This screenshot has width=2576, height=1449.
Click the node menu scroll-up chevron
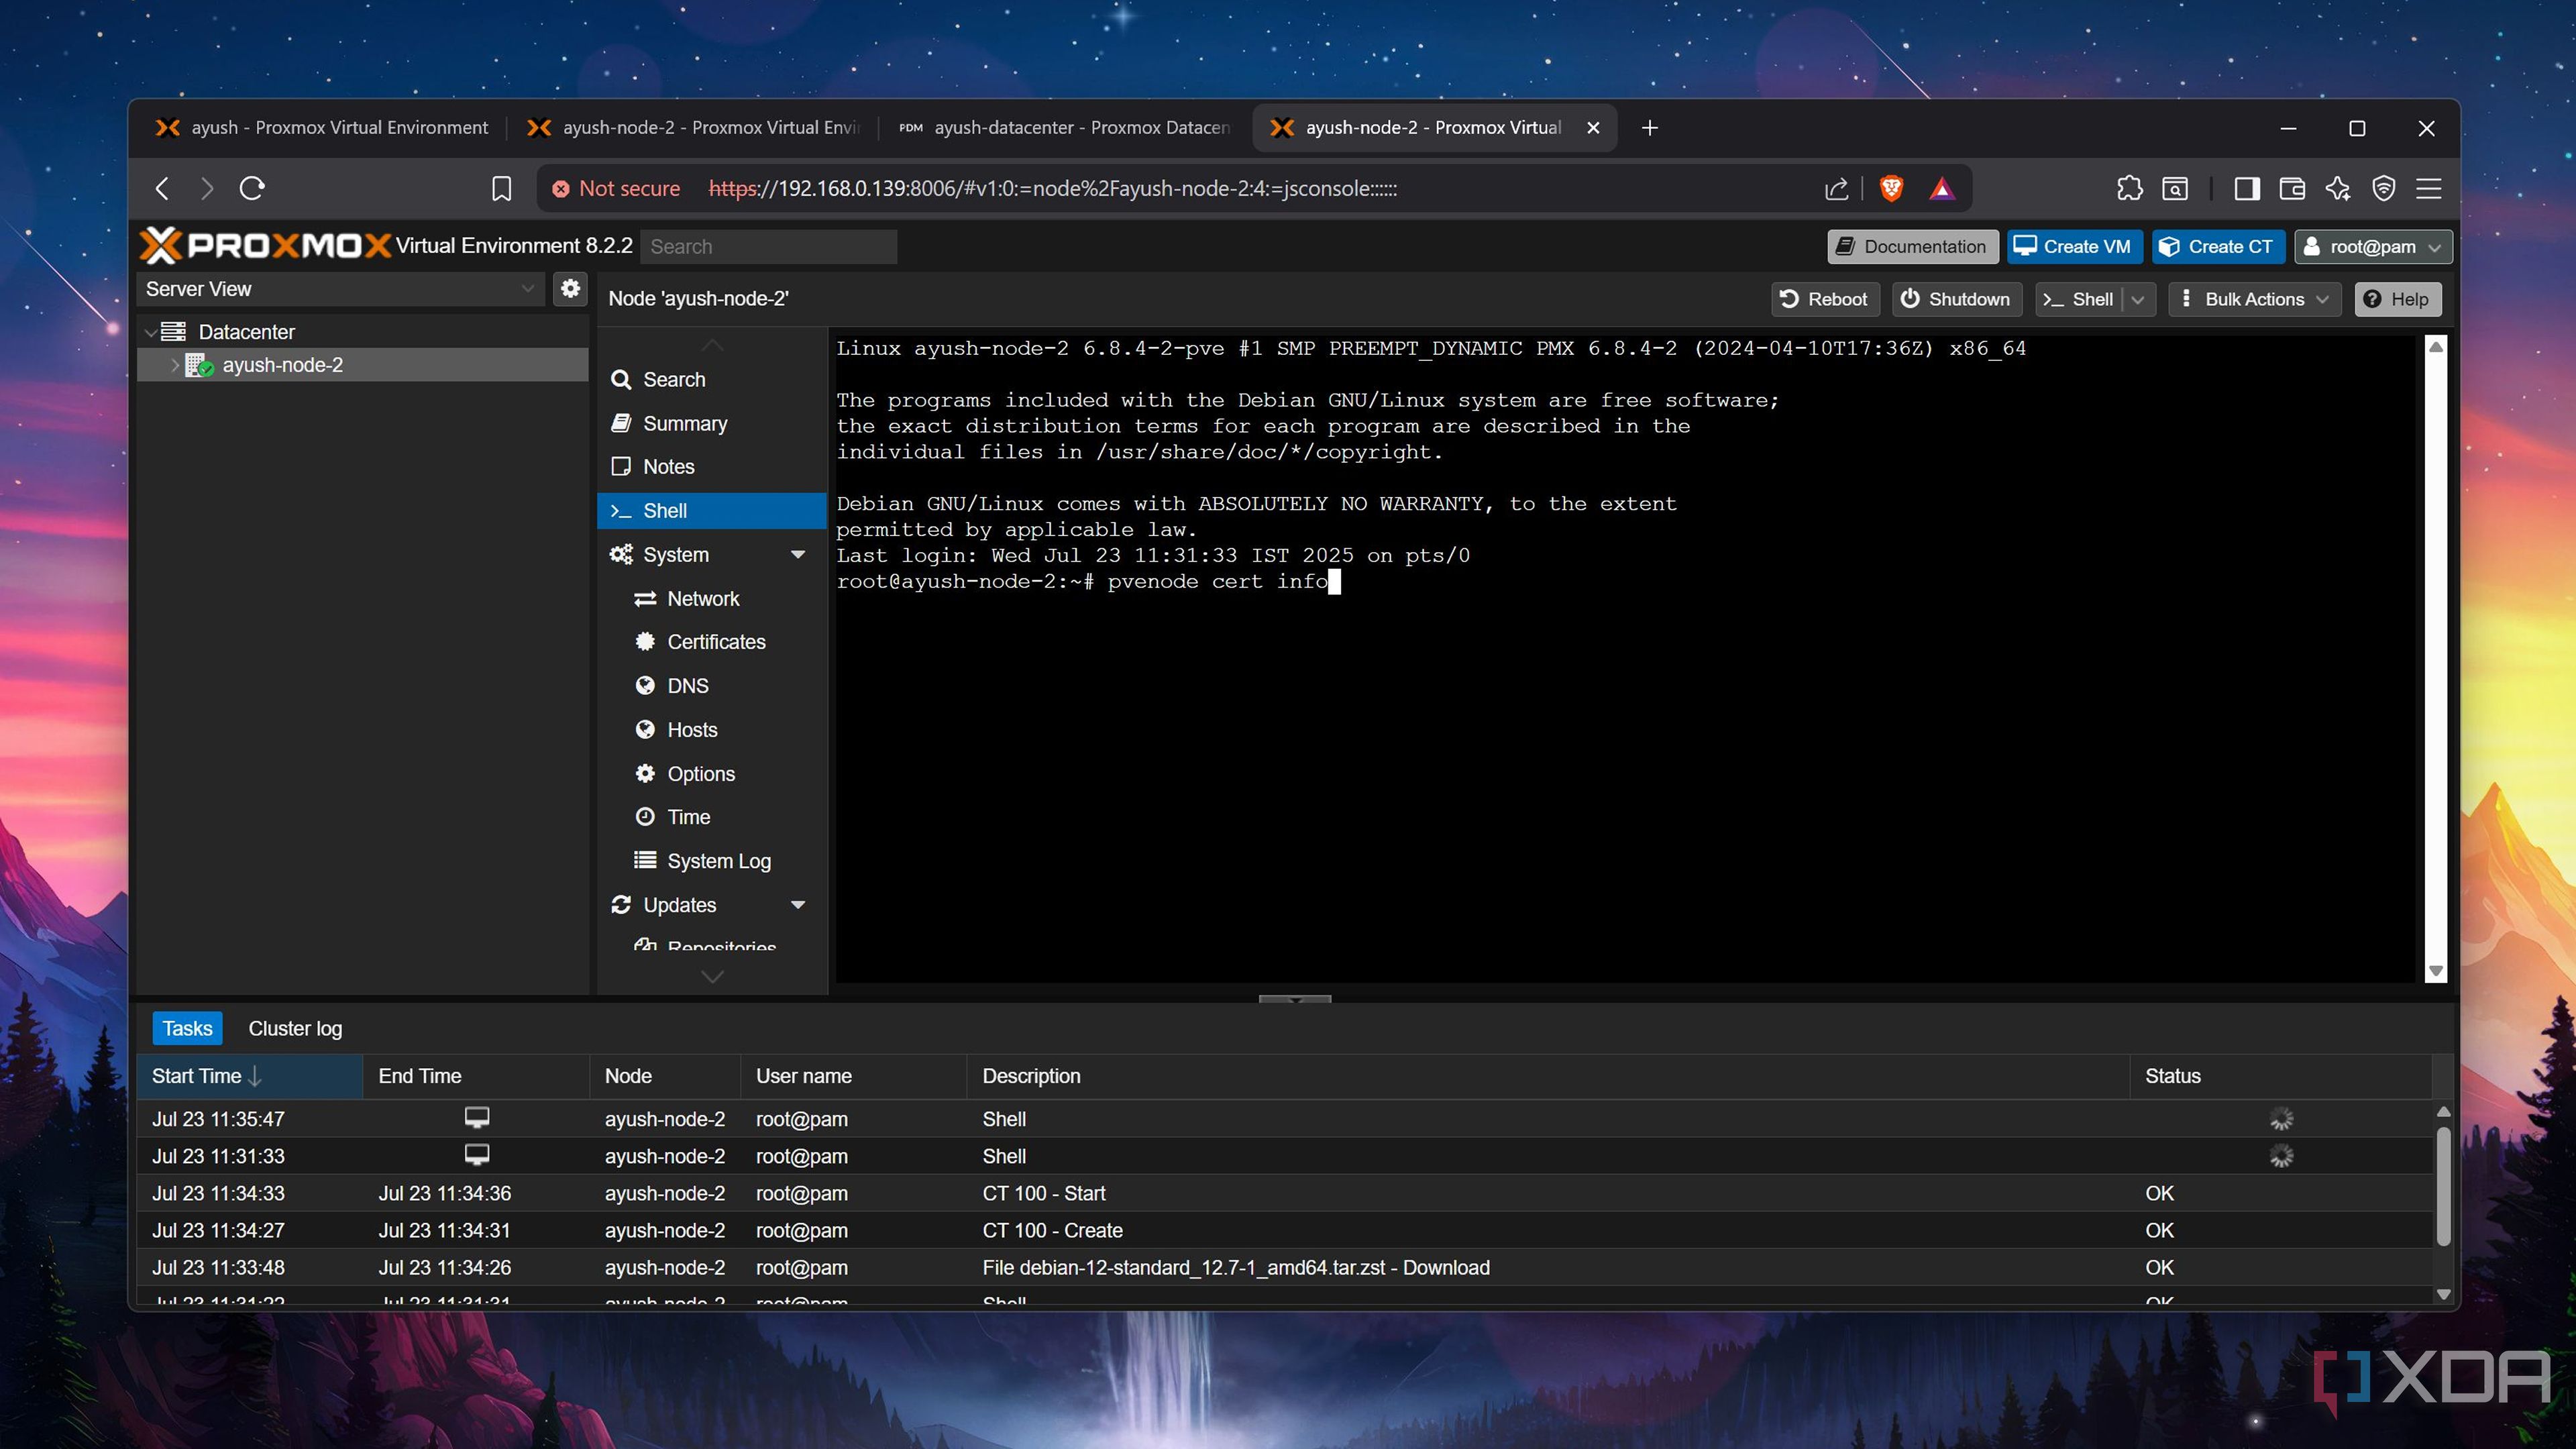pos(712,345)
